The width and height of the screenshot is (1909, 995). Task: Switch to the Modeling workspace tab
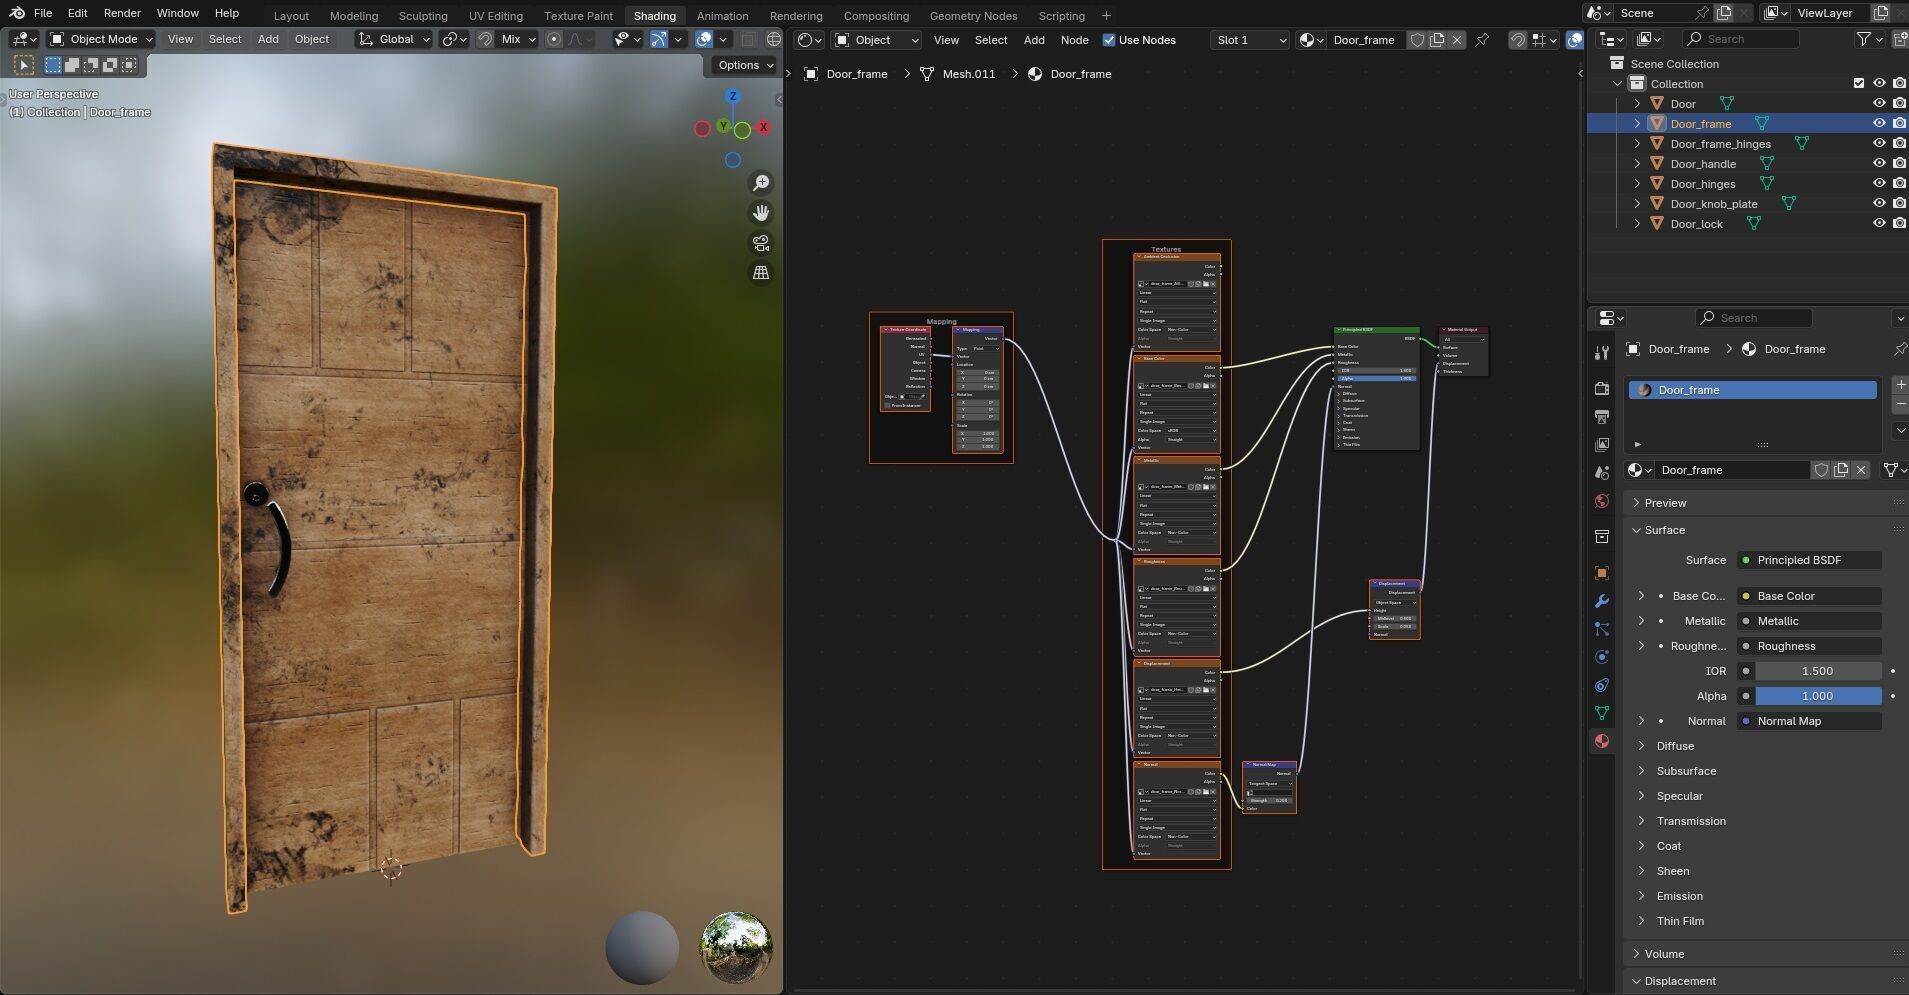coord(354,15)
